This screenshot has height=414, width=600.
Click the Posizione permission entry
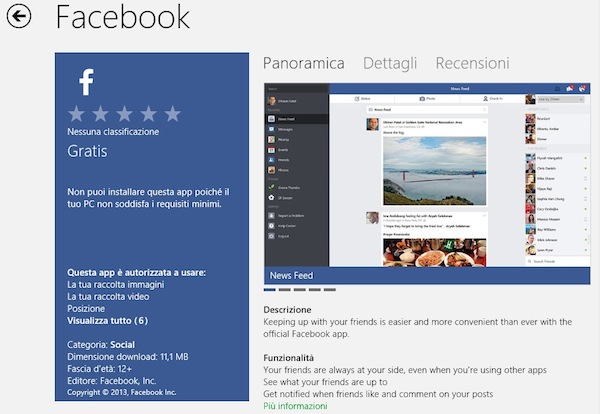point(86,309)
